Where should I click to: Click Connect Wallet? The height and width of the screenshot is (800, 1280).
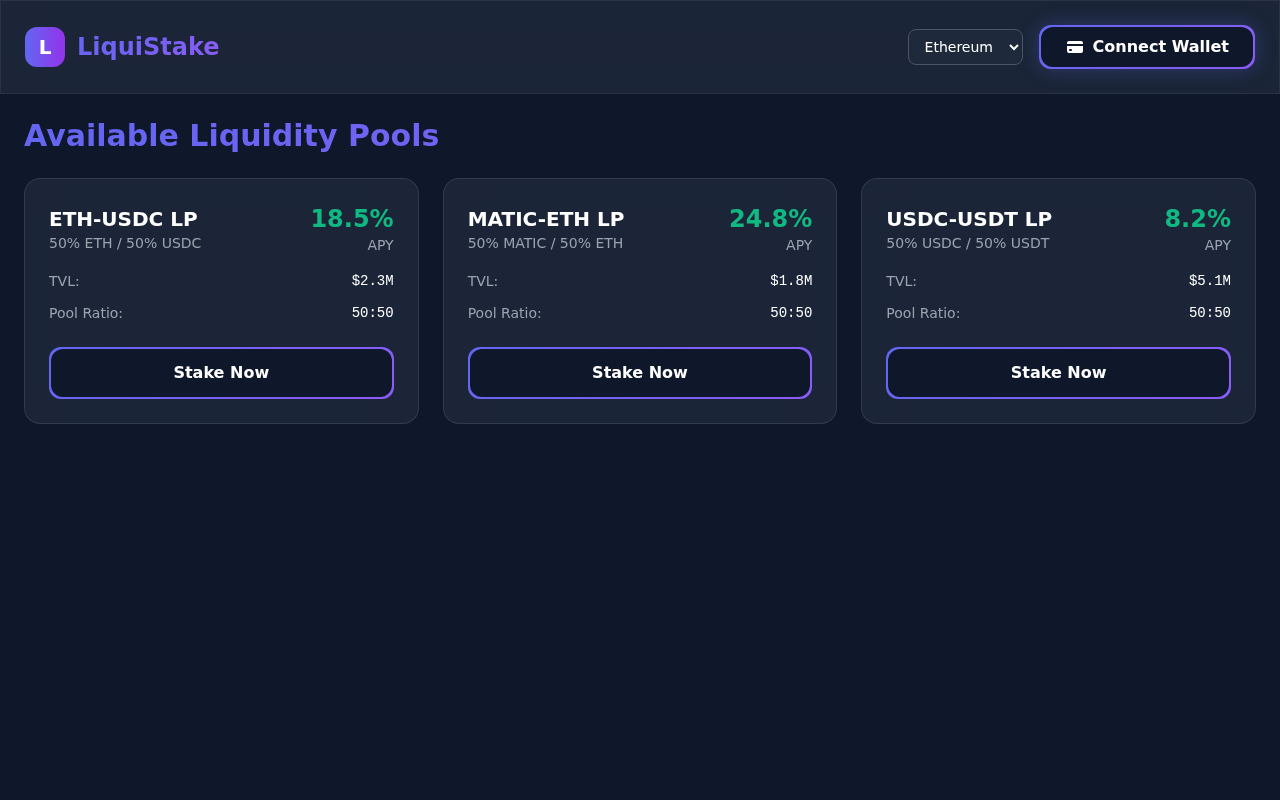tap(1146, 46)
